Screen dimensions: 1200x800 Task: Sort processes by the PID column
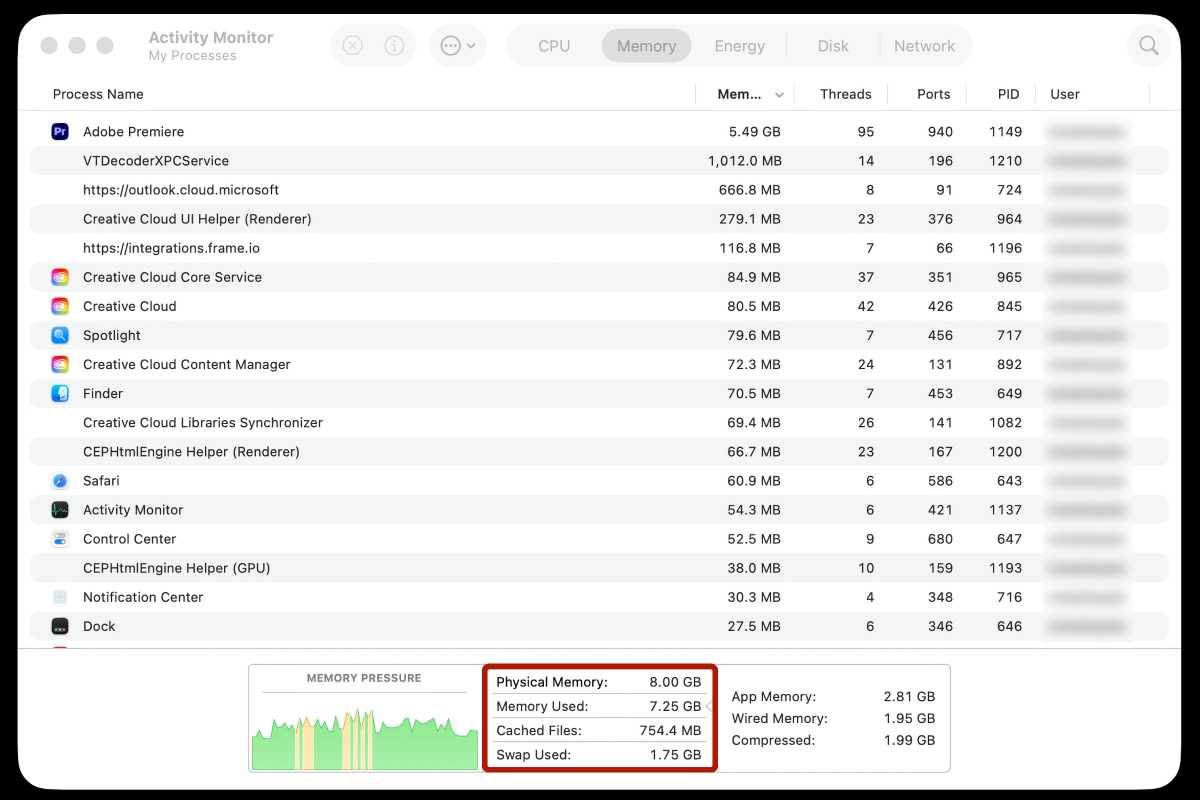click(1008, 94)
